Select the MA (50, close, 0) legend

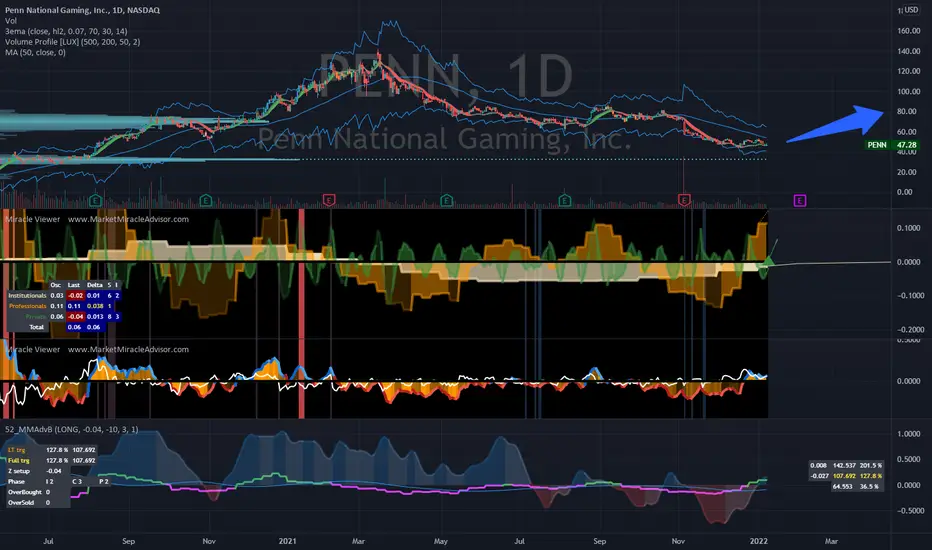tap(35, 53)
